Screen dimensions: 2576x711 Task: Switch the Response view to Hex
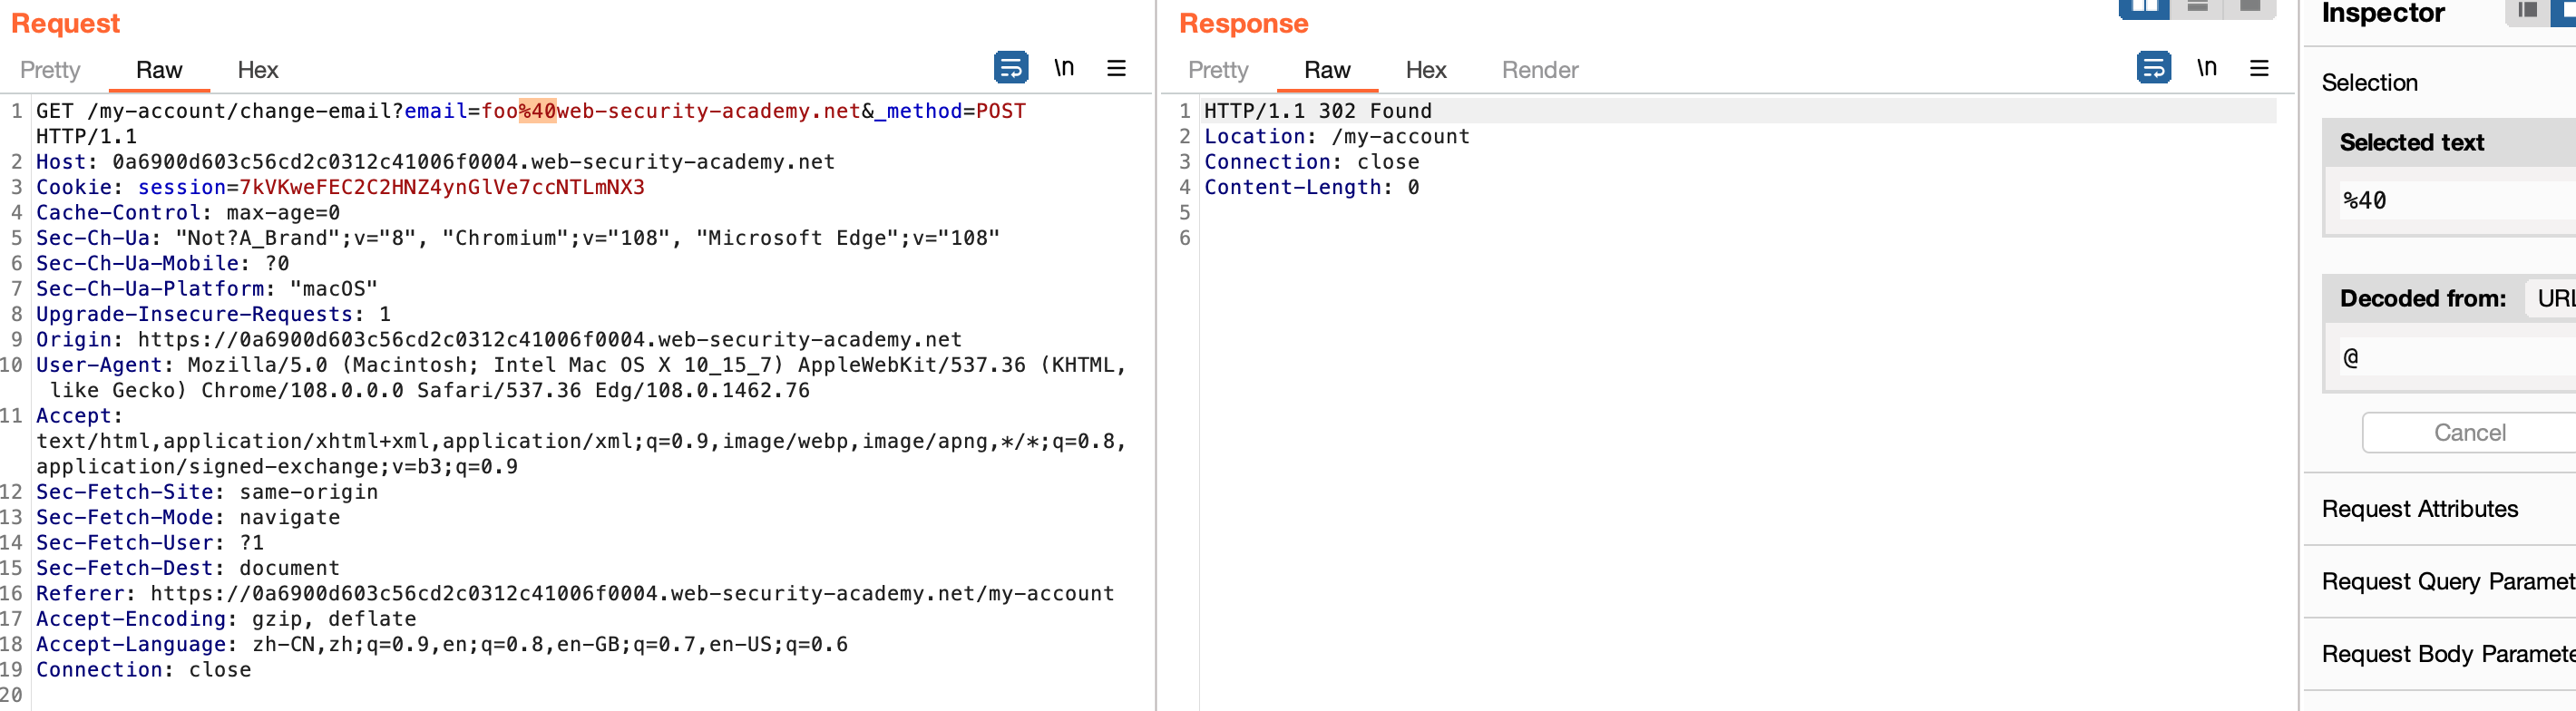(1426, 70)
